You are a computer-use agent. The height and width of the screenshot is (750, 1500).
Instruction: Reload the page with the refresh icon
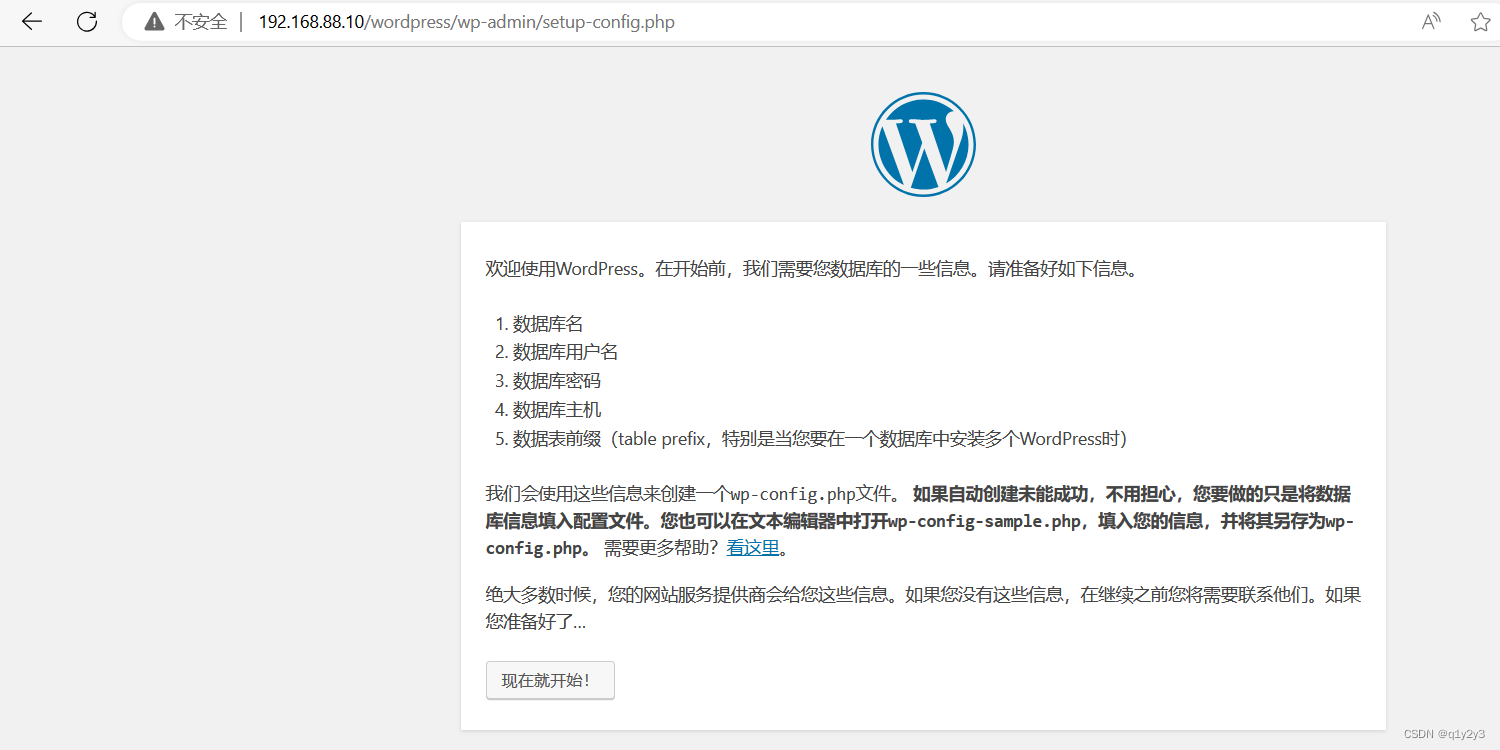pos(87,22)
